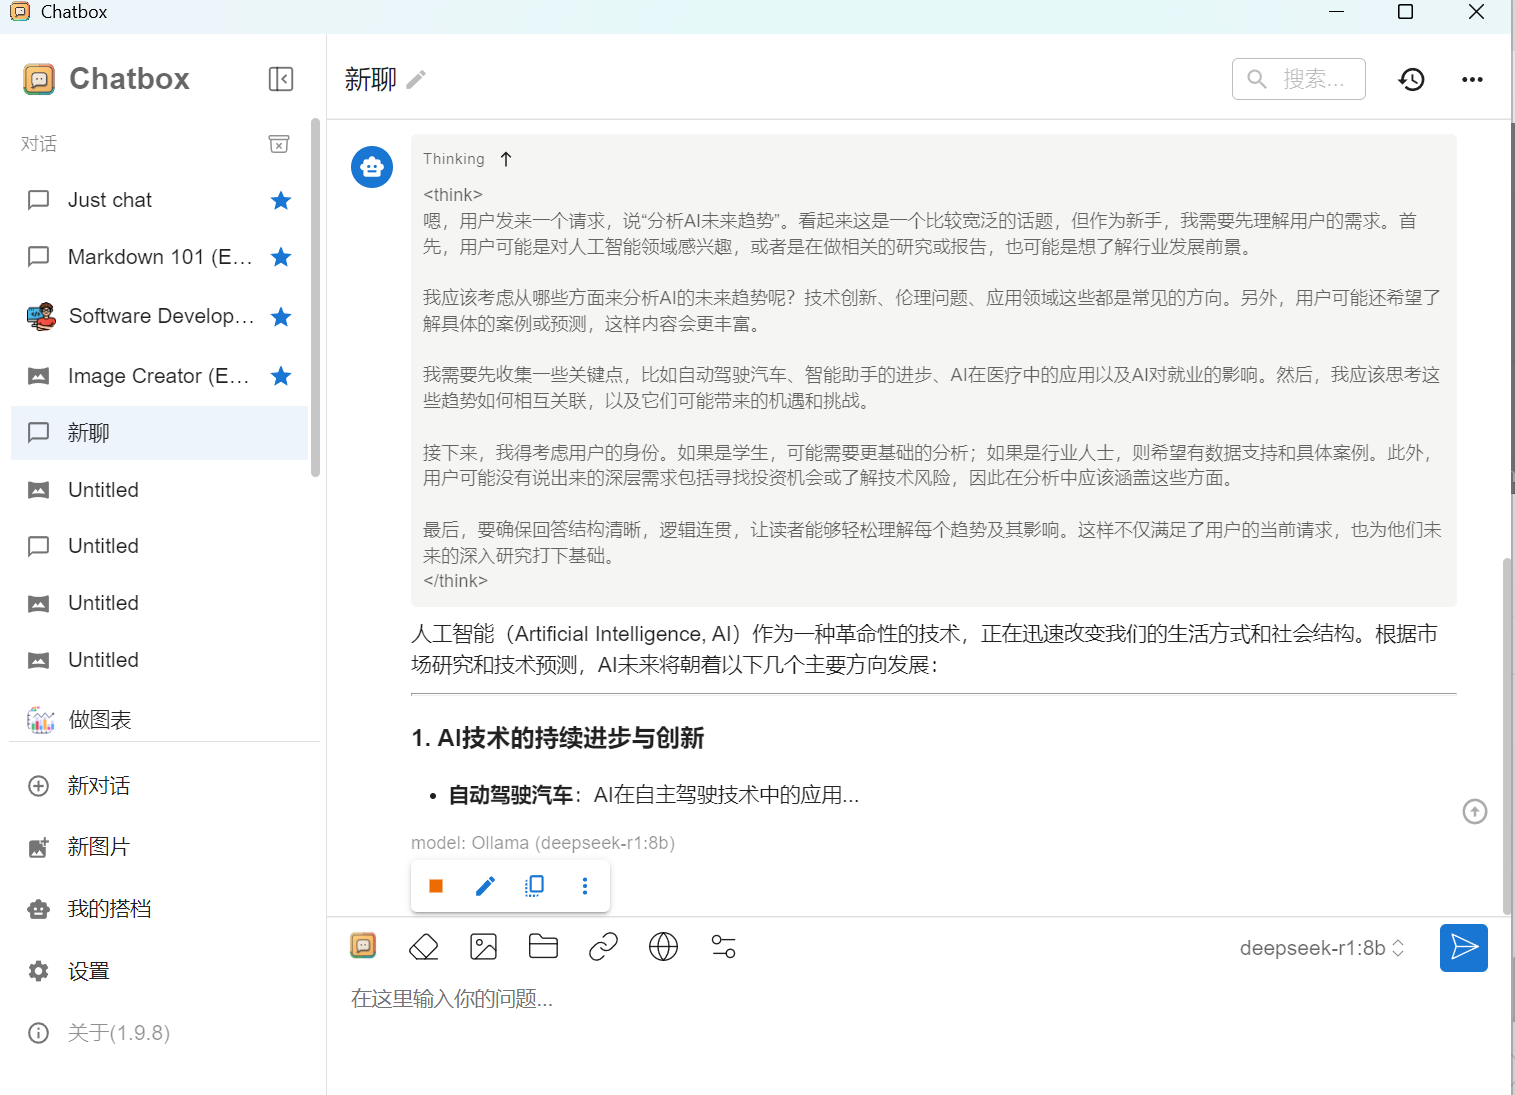This screenshot has height=1095, width=1515.
Task: Attach an image using picture icon
Action: [483, 947]
